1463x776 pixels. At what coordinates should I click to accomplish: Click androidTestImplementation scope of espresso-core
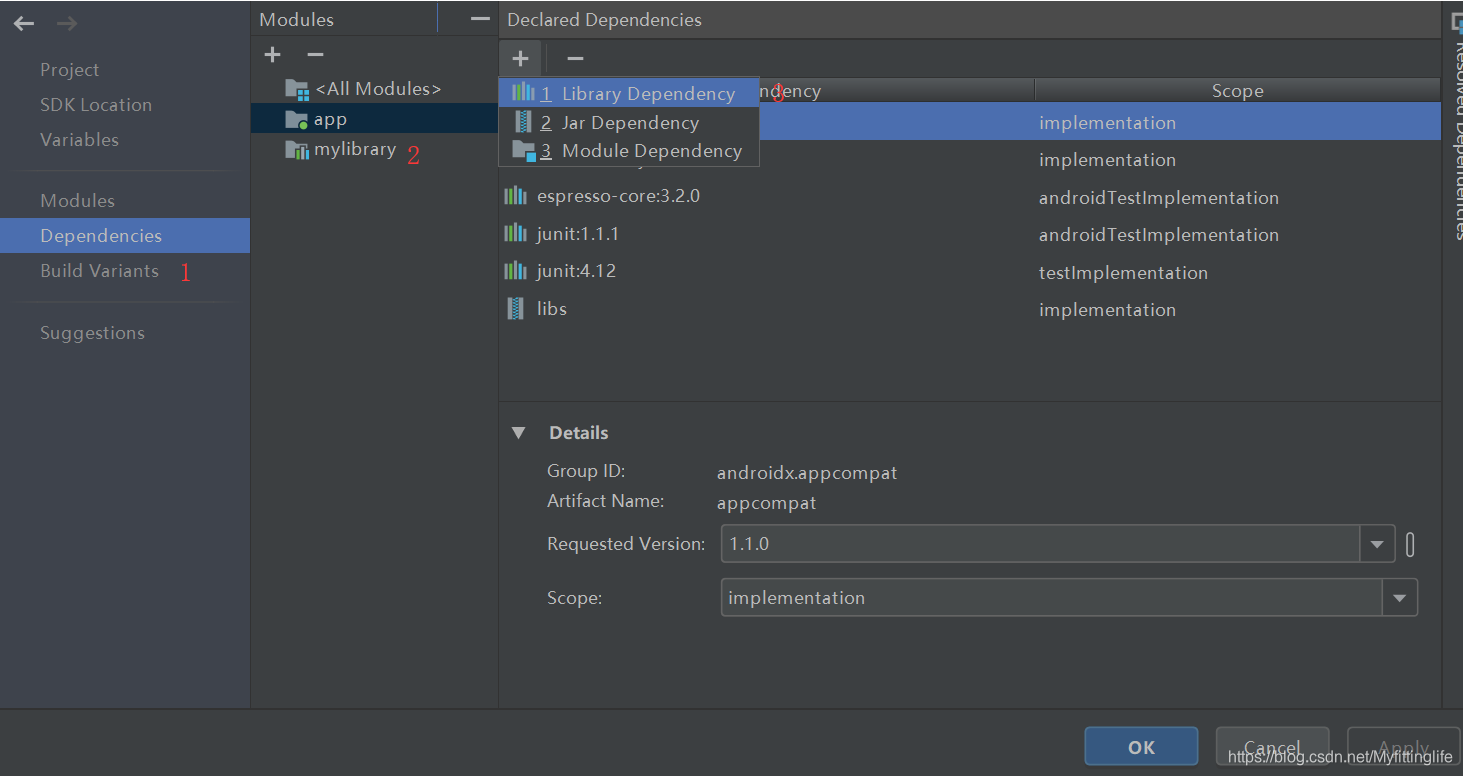pyautogui.click(x=1158, y=197)
